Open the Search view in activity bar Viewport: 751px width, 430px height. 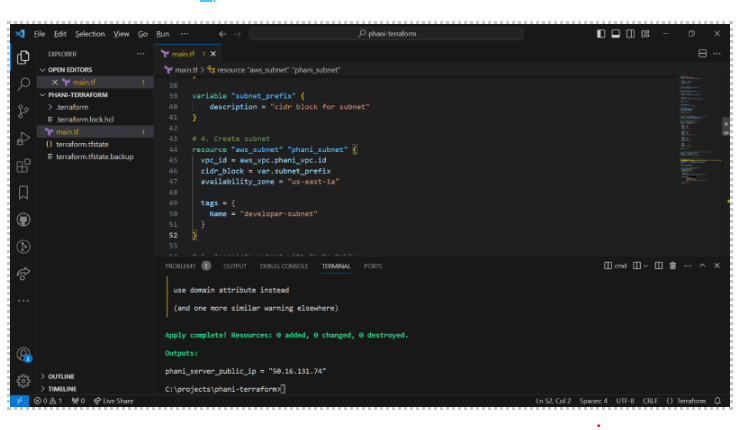(x=23, y=83)
